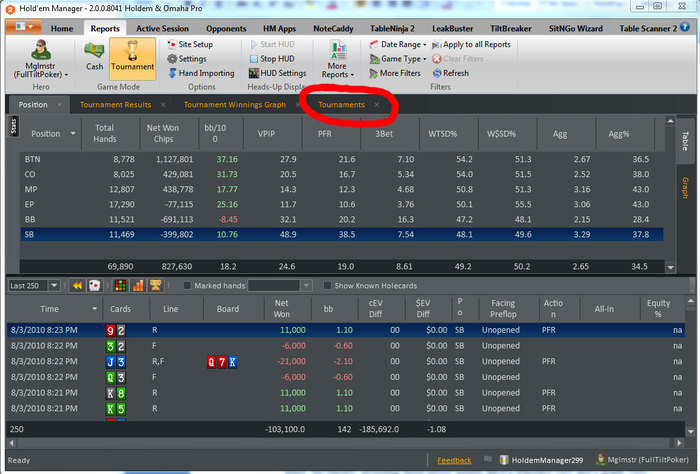The width and height of the screenshot is (700, 474).
Task: Click Stop HUD
Action: click(x=272, y=58)
